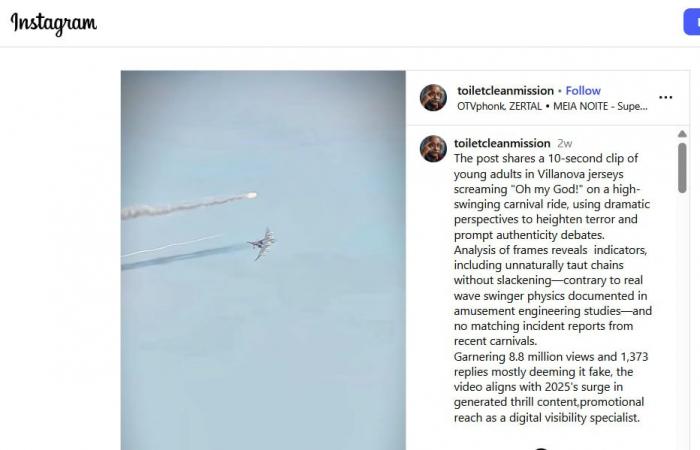Image resolution: width=700 pixels, height=450 pixels.
Task: Open the profile picture in post header
Action: click(433, 97)
